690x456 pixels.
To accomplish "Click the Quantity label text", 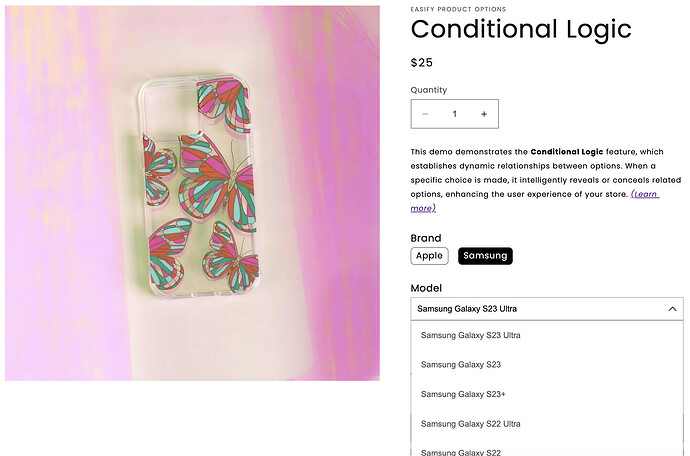I will click(429, 90).
